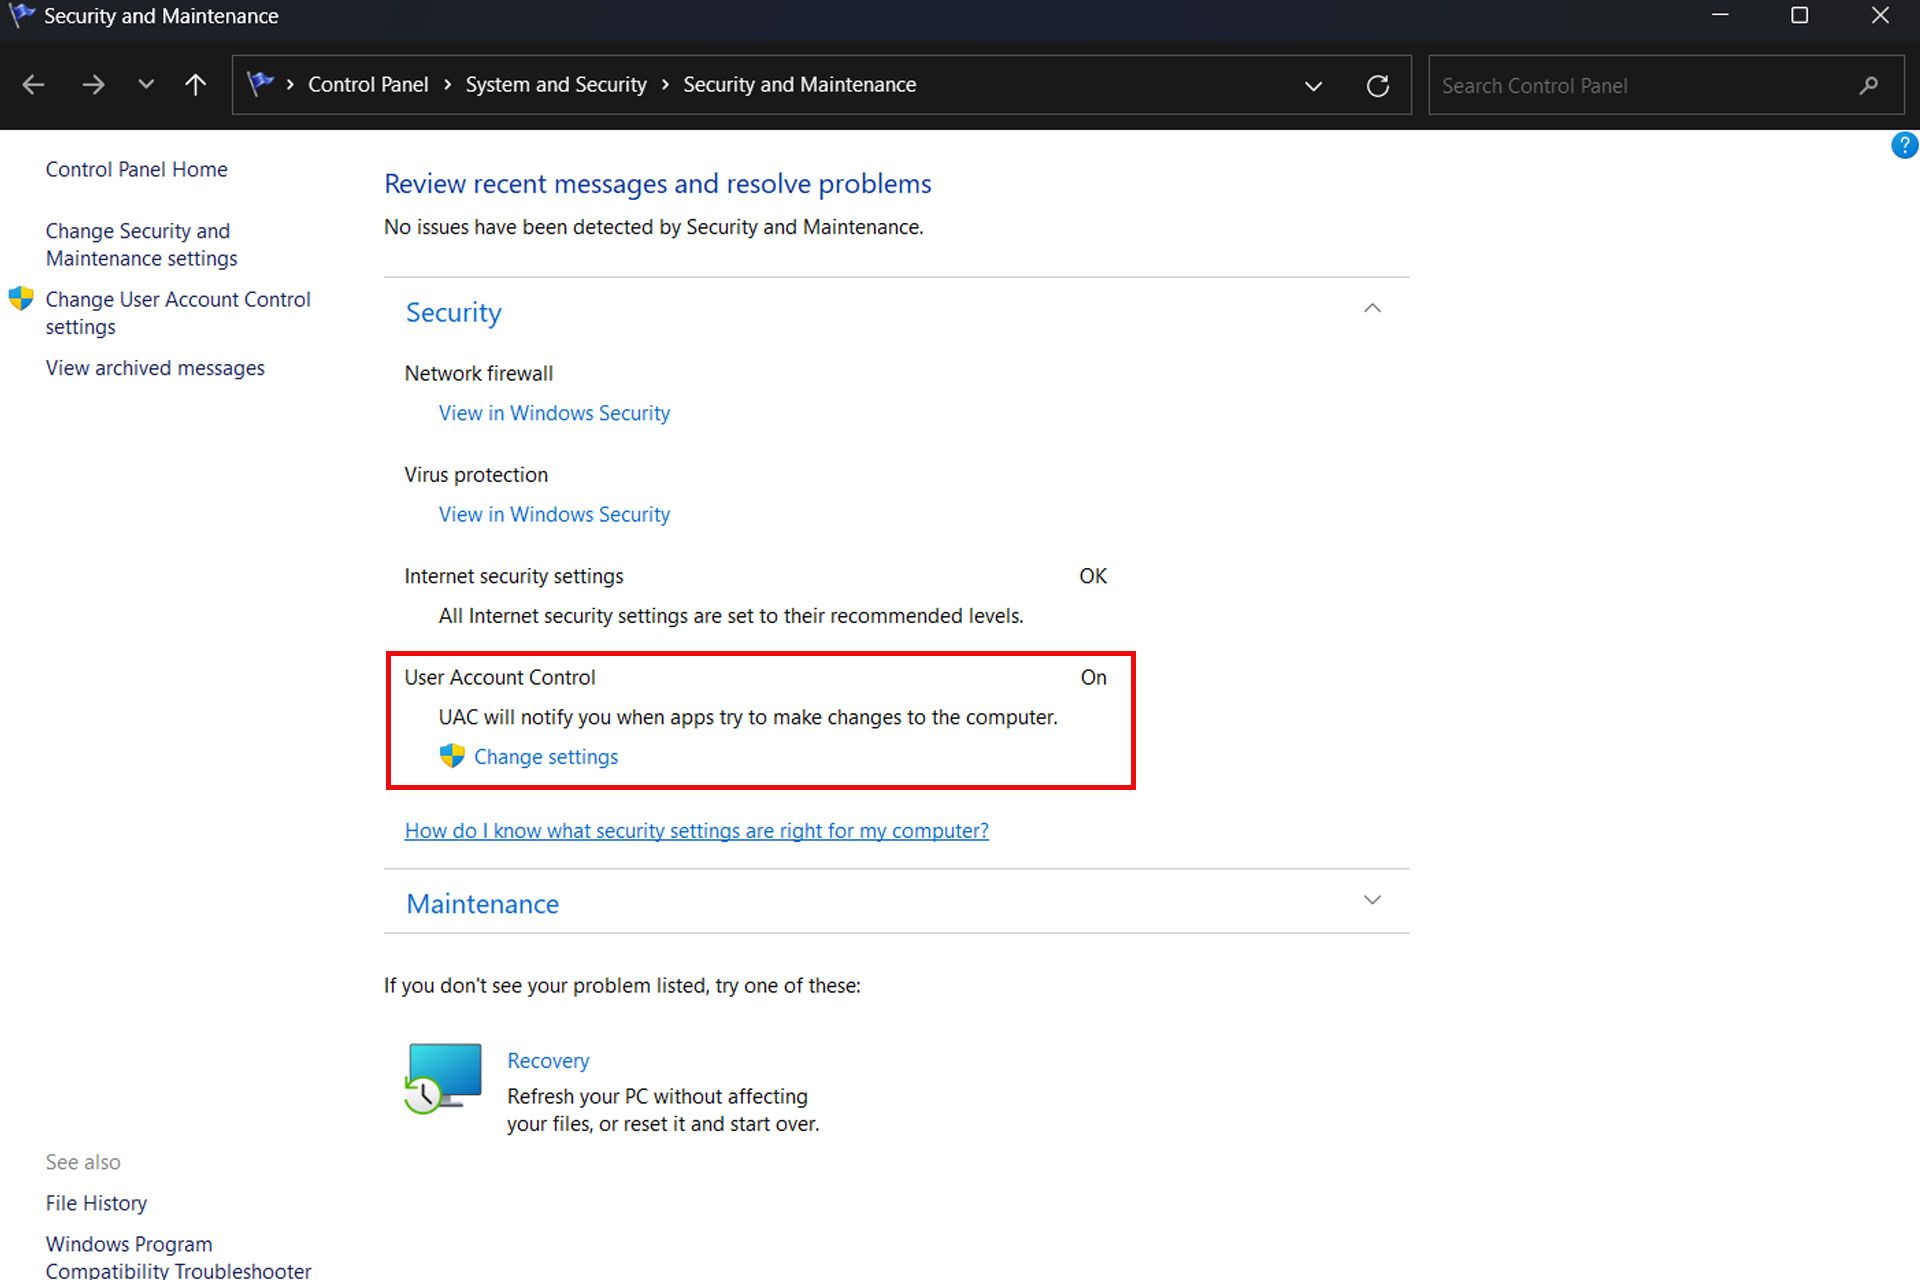Go forward using the forward arrow
The image size is (1920, 1280).
tap(93, 86)
